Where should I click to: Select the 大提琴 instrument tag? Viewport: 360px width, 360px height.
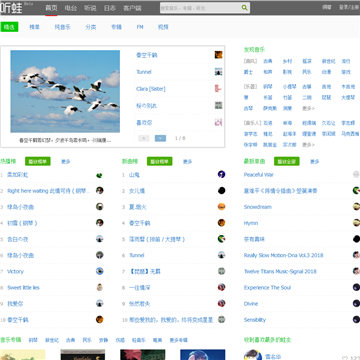(x=348, y=97)
